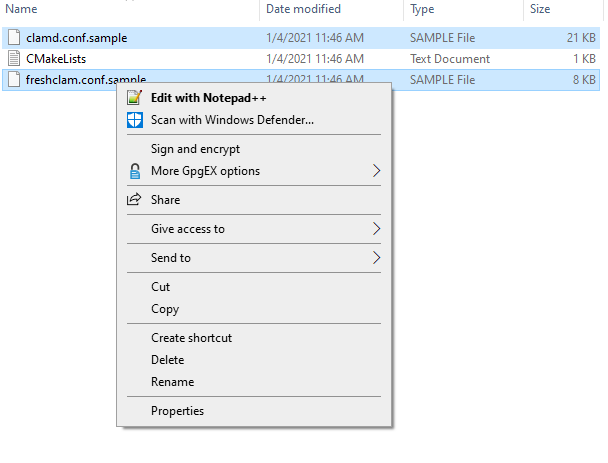608x463 pixels.
Task: Sort files by the Name column header
Action: 22,9
